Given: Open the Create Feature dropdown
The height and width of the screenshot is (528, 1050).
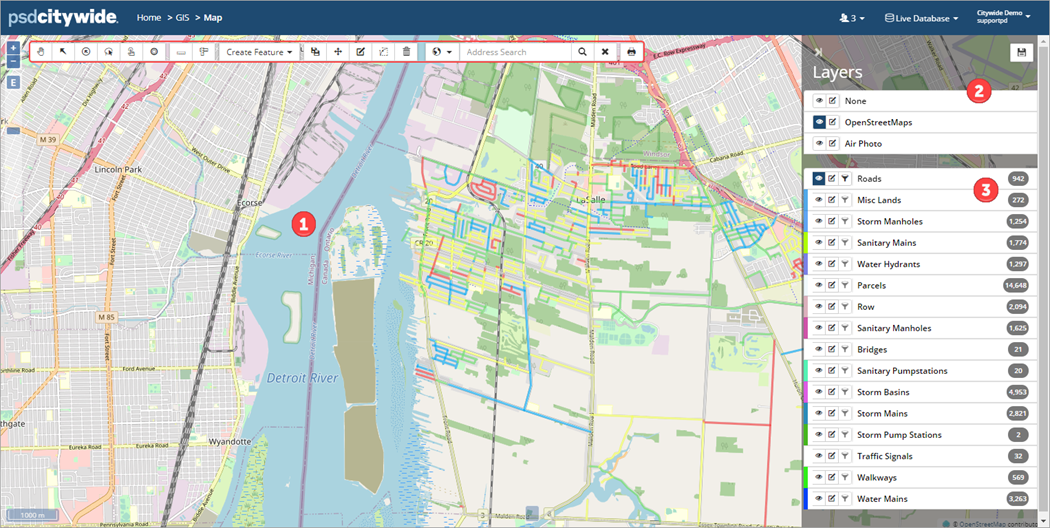Looking at the screenshot, I should coord(259,52).
